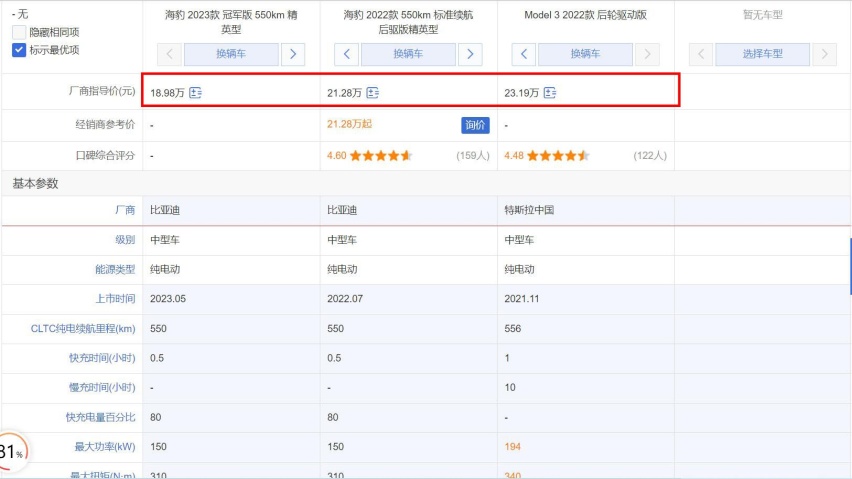Click 换辆车 under 海豹 2022款 标准续航
This screenshot has width=852, height=479.
point(408,54)
